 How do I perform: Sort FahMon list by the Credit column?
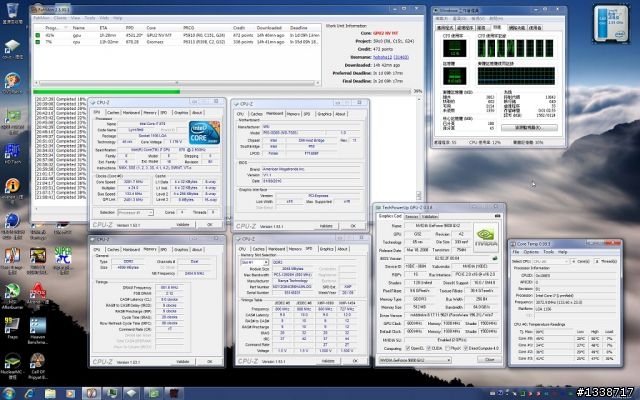click(239, 28)
